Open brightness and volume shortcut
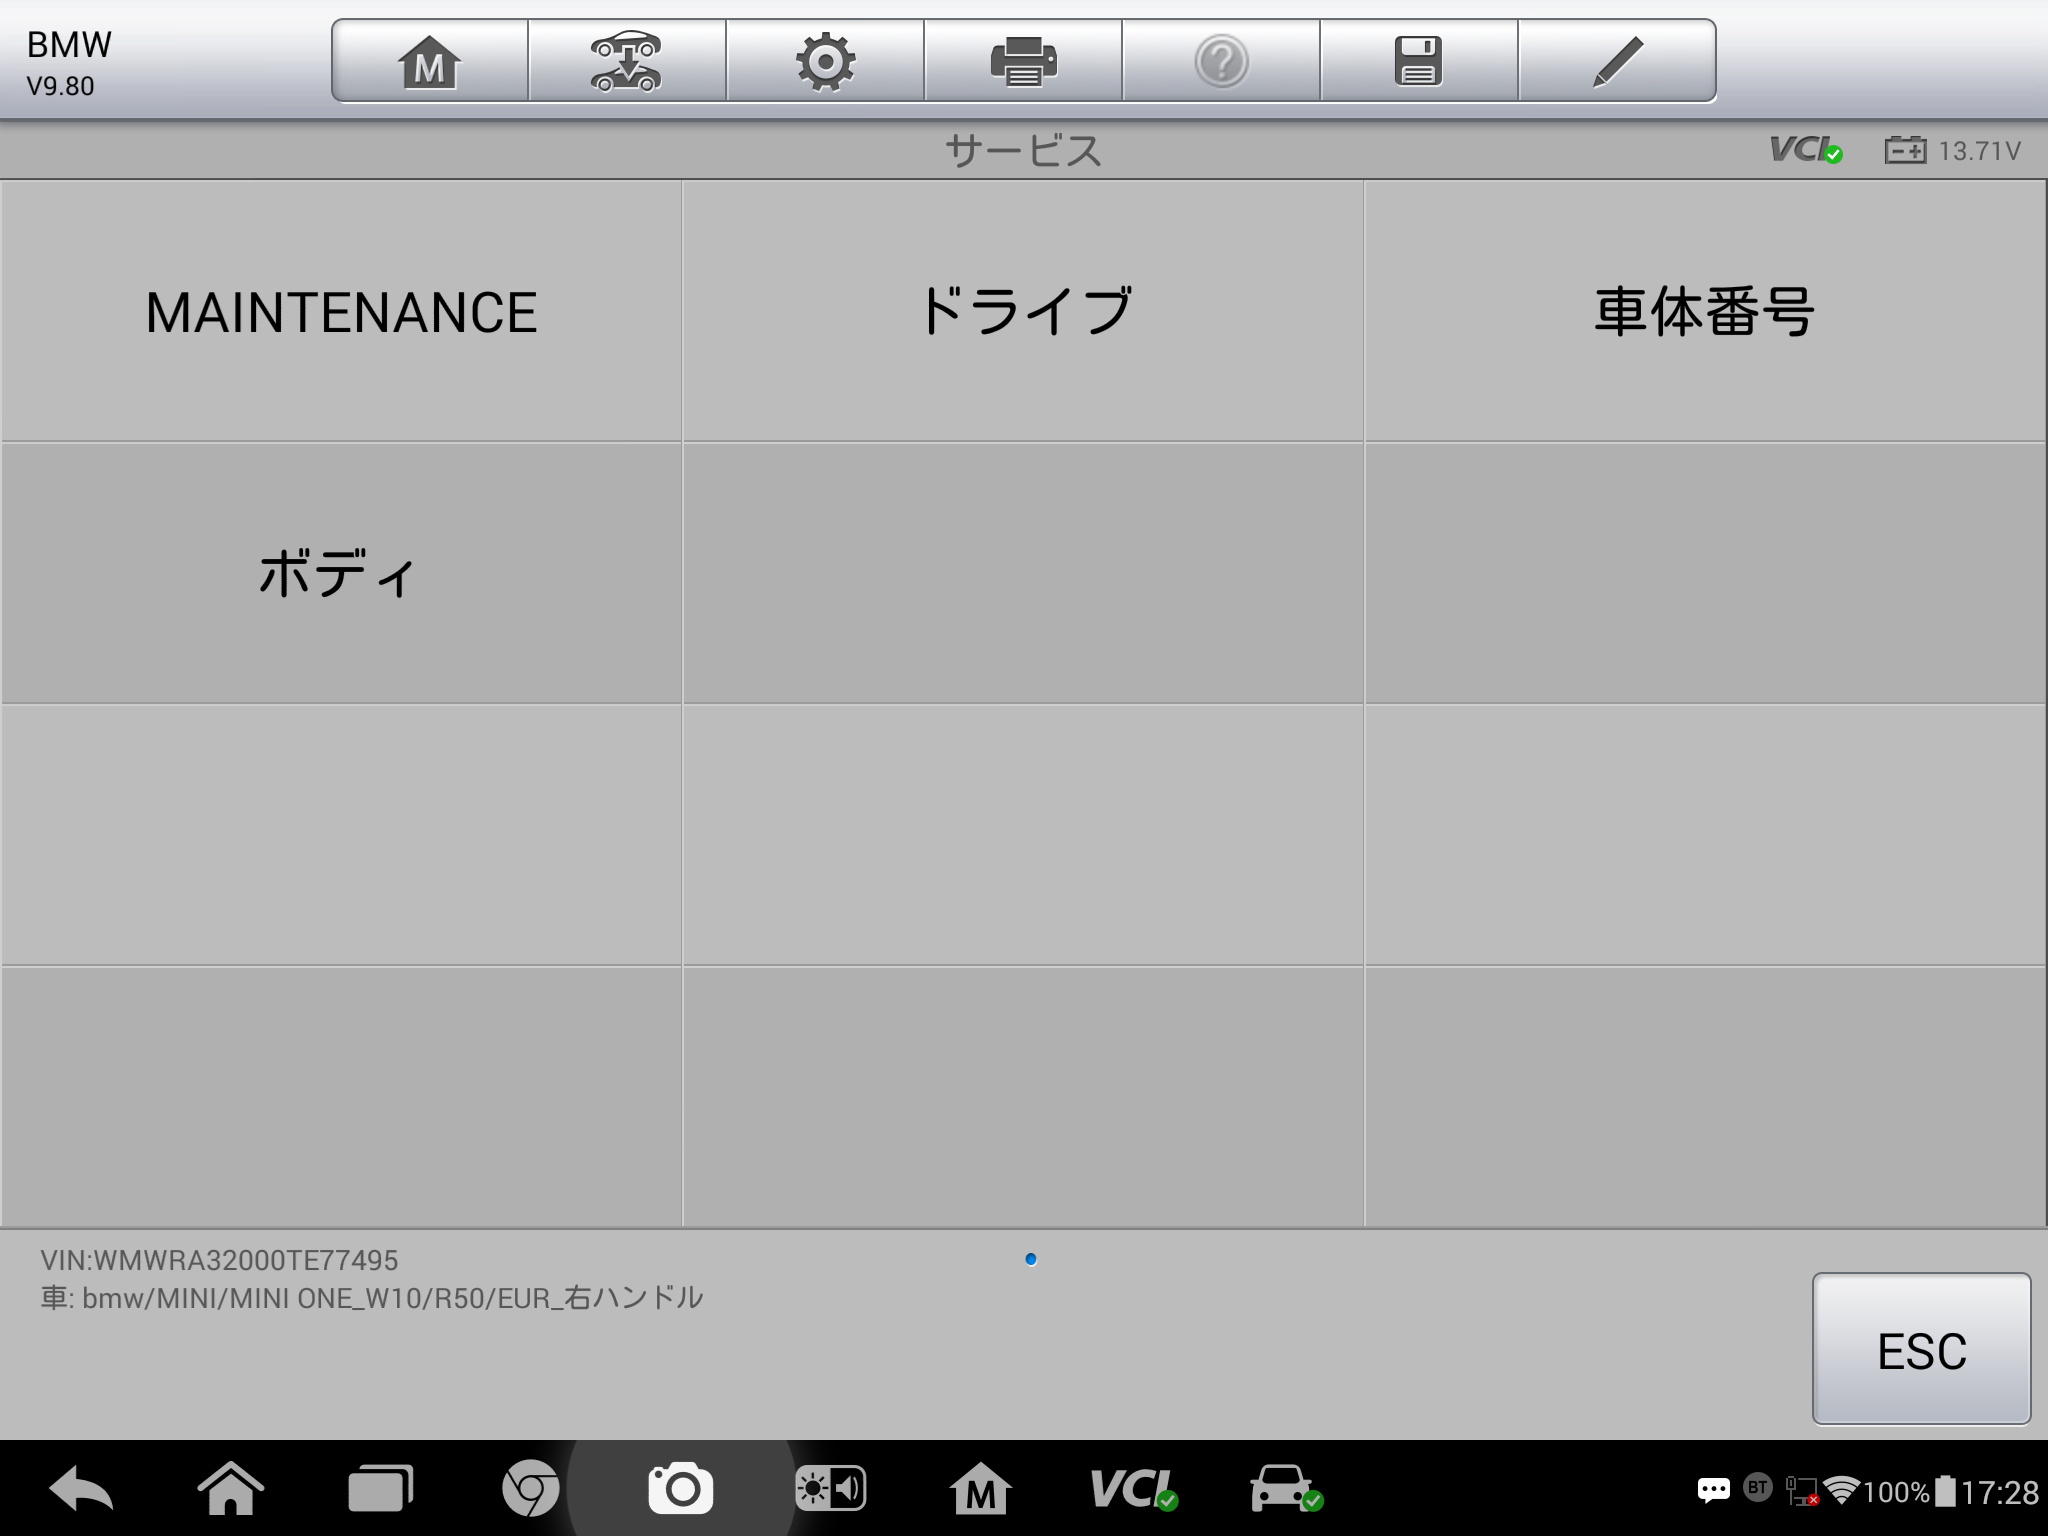Viewport: 2048px width, 1536px height. click(830, 1490)
